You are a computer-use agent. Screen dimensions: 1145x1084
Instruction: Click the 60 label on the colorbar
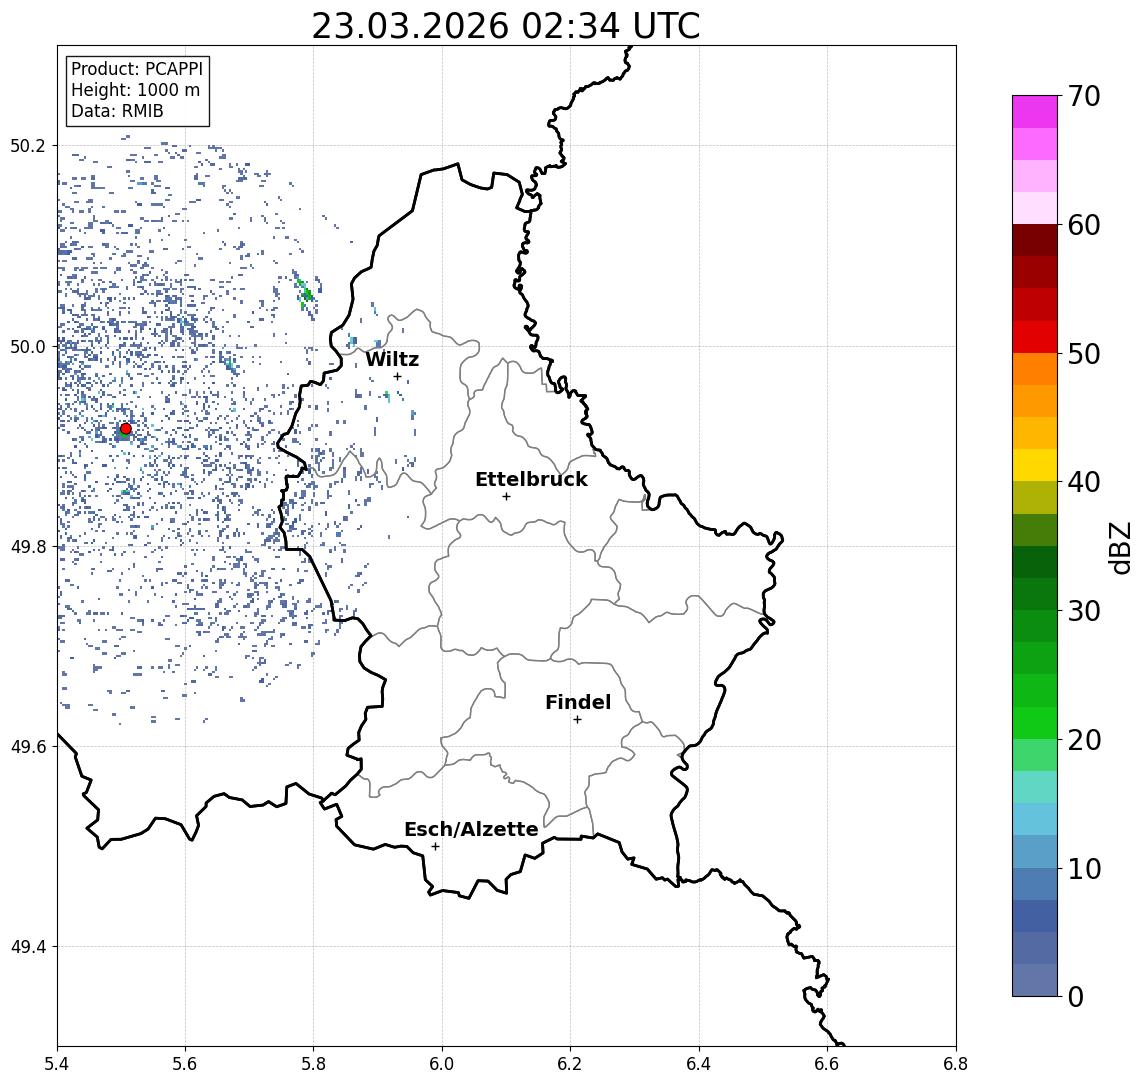coord(1083,225)
